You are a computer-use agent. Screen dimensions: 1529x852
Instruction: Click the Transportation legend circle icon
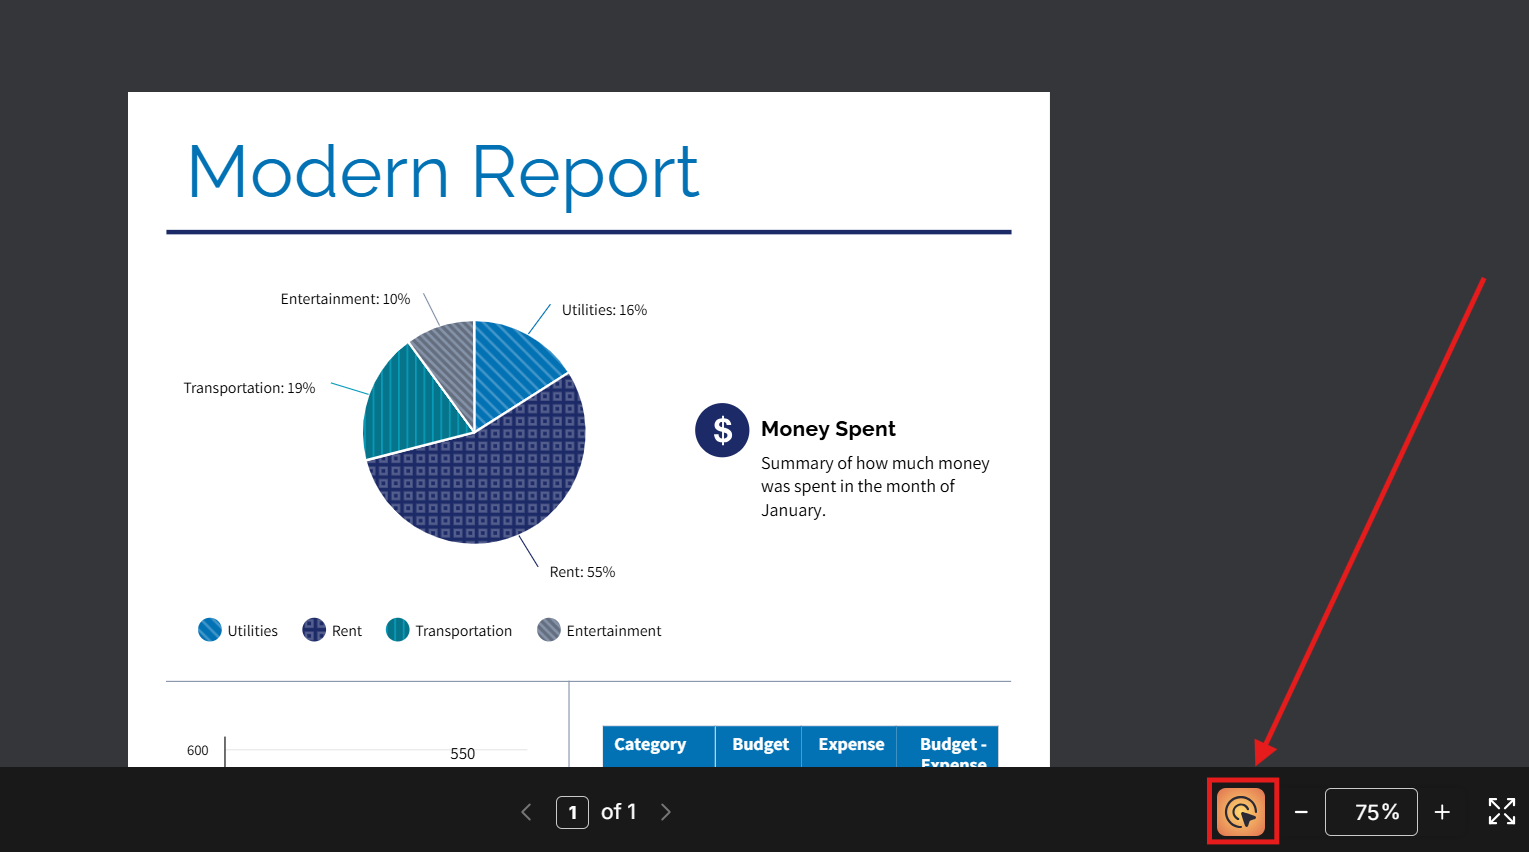(397, 629)
